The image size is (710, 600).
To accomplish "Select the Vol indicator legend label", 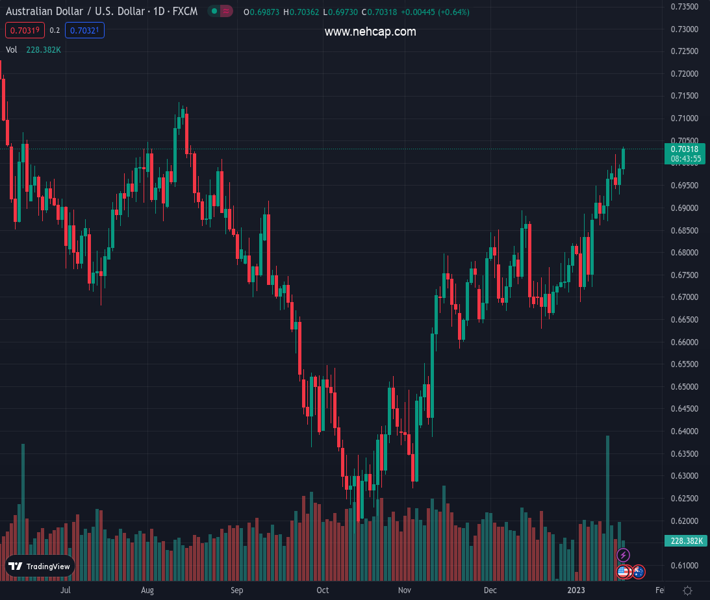I will [x=11, y=49].
